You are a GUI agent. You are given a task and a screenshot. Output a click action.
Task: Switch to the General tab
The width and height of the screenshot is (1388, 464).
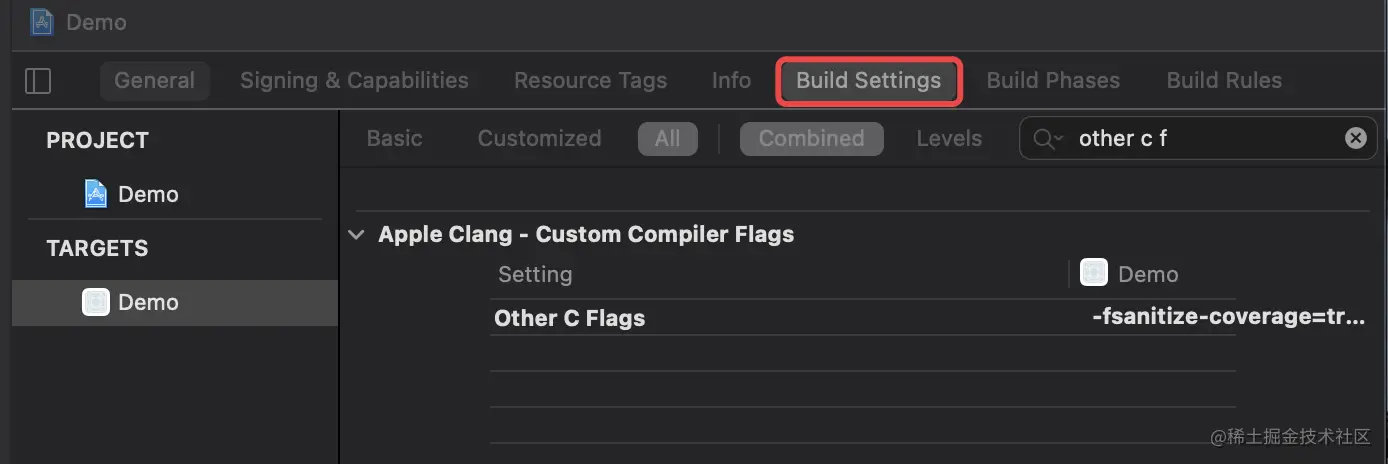click(154, 81)
